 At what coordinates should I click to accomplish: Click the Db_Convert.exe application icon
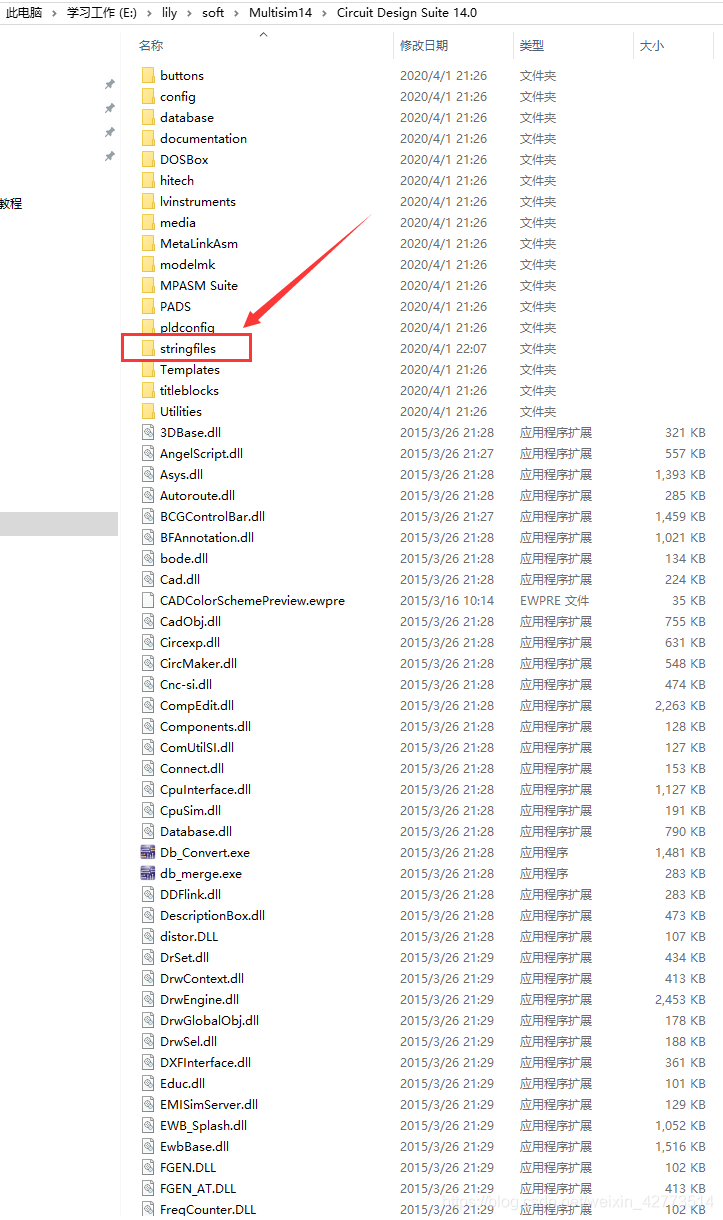point(148,852)
